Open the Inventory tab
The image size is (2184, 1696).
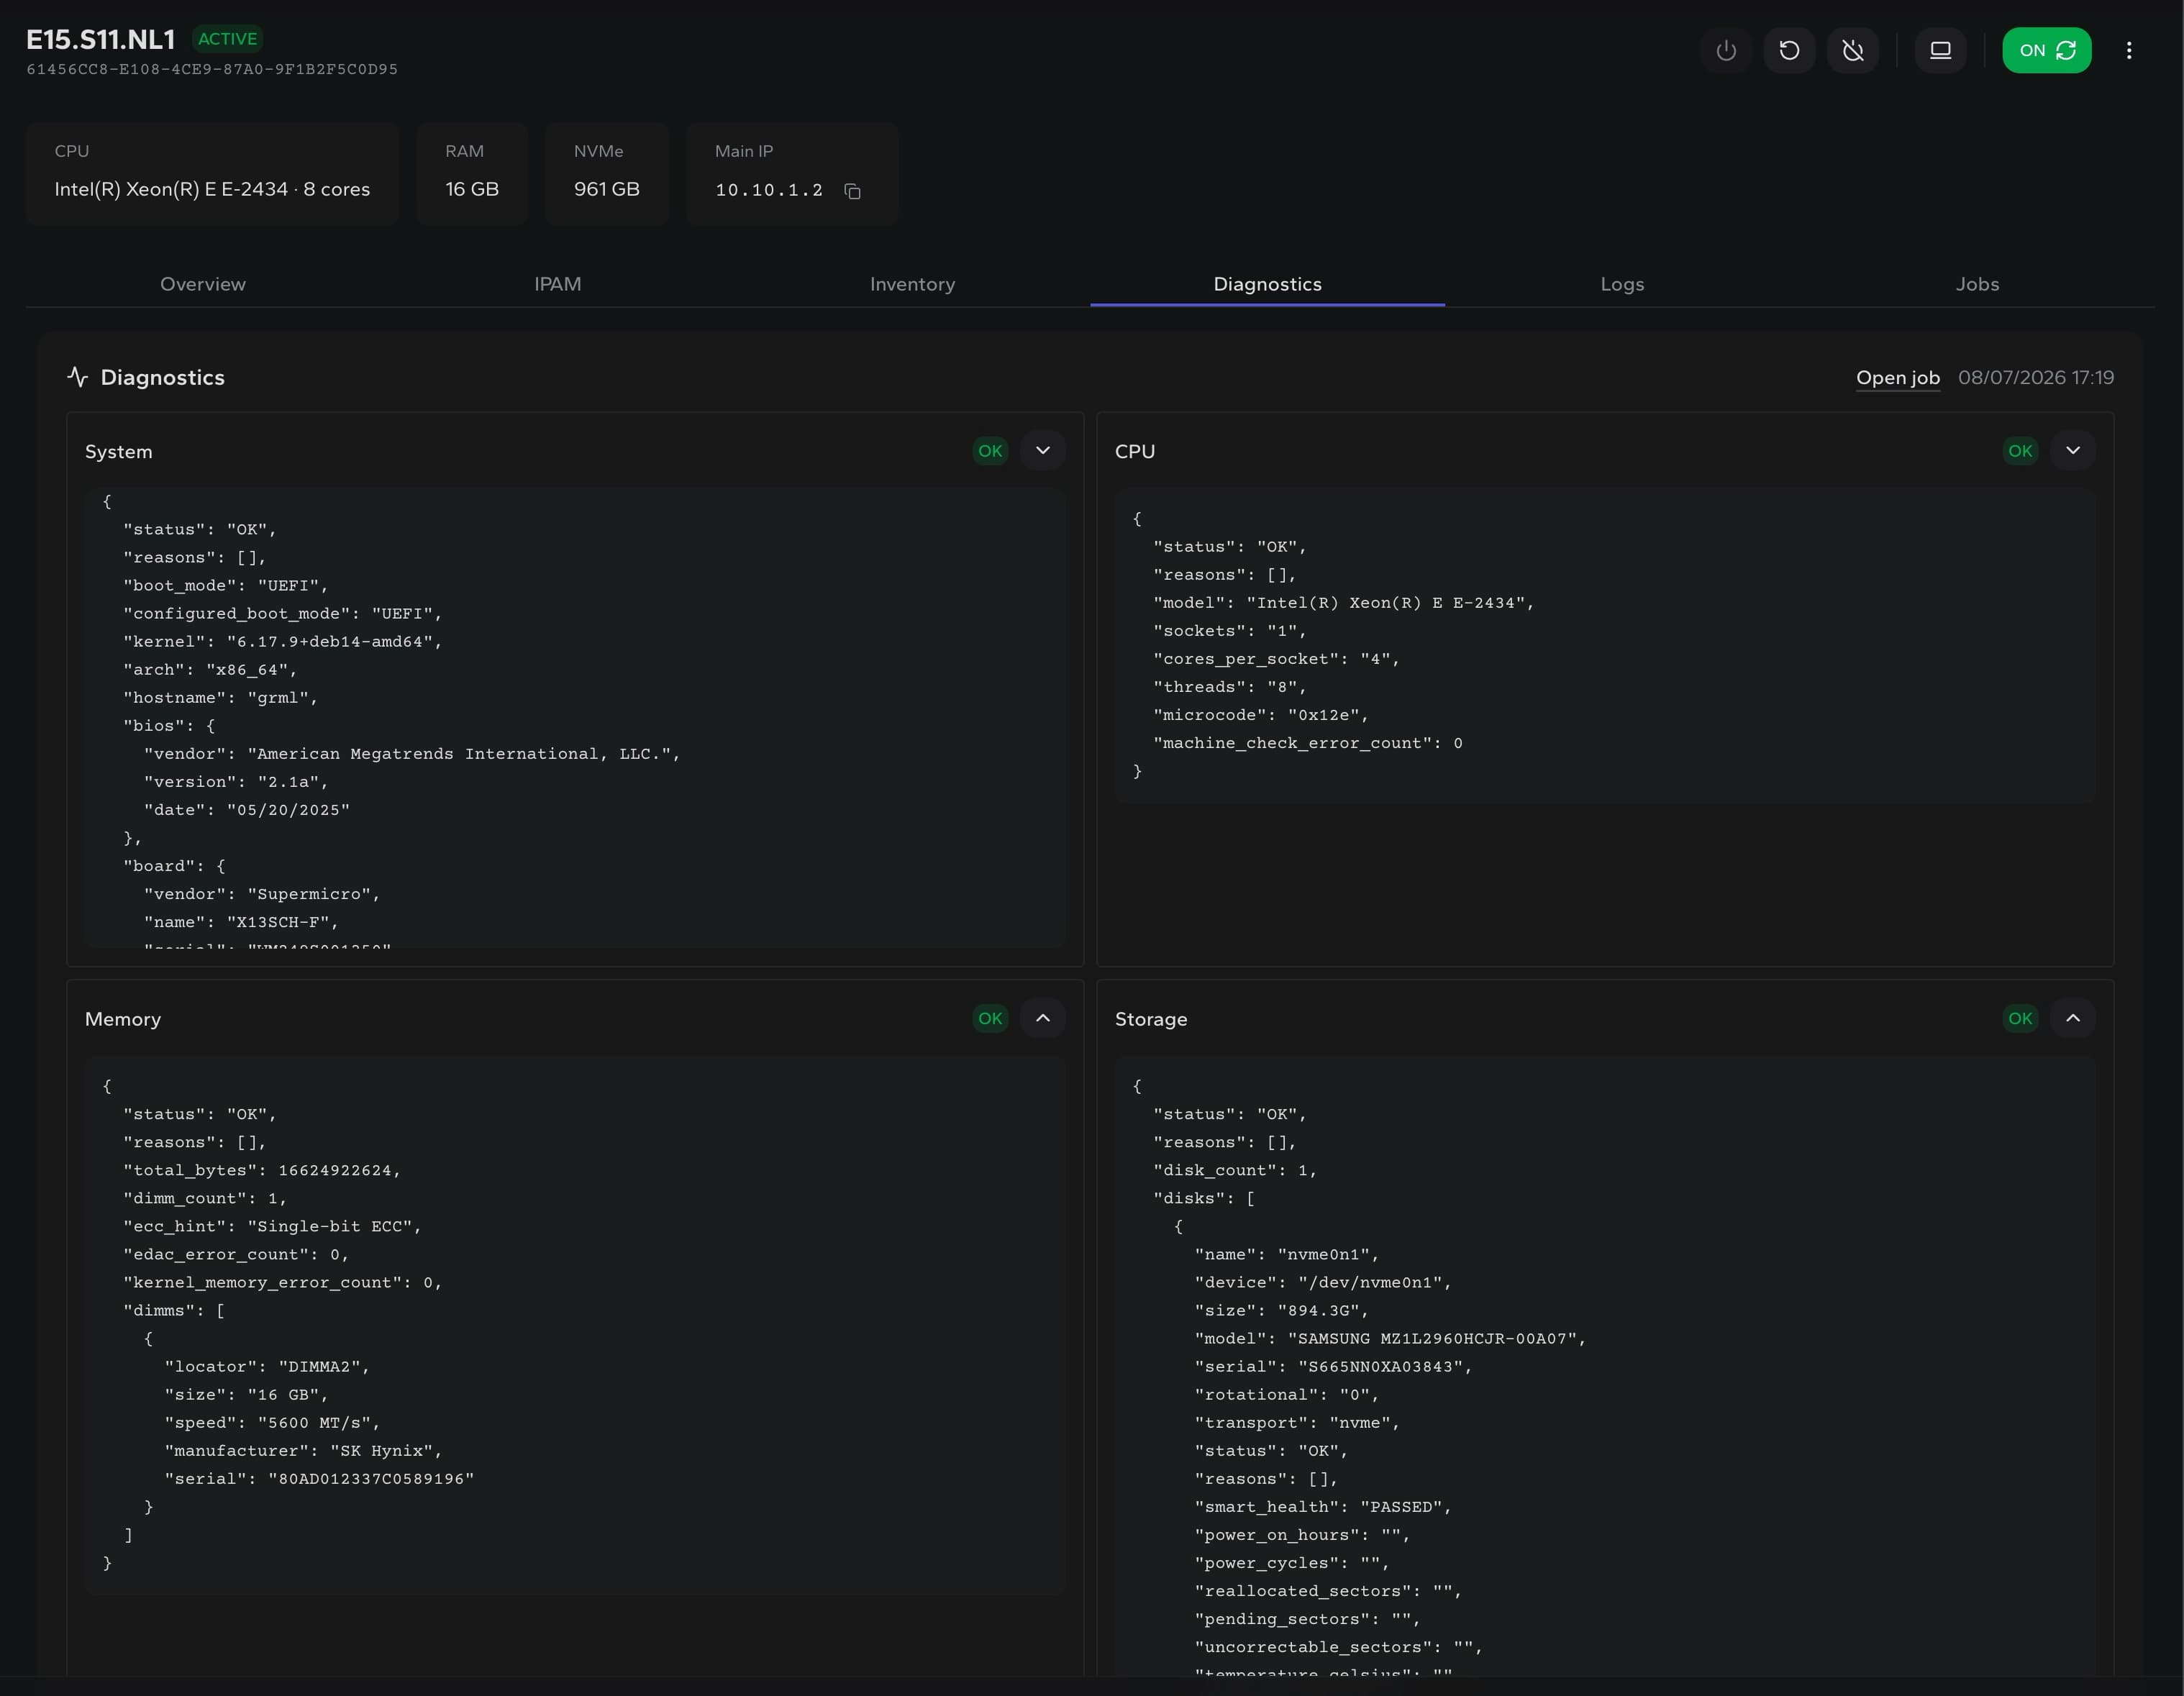912,284
